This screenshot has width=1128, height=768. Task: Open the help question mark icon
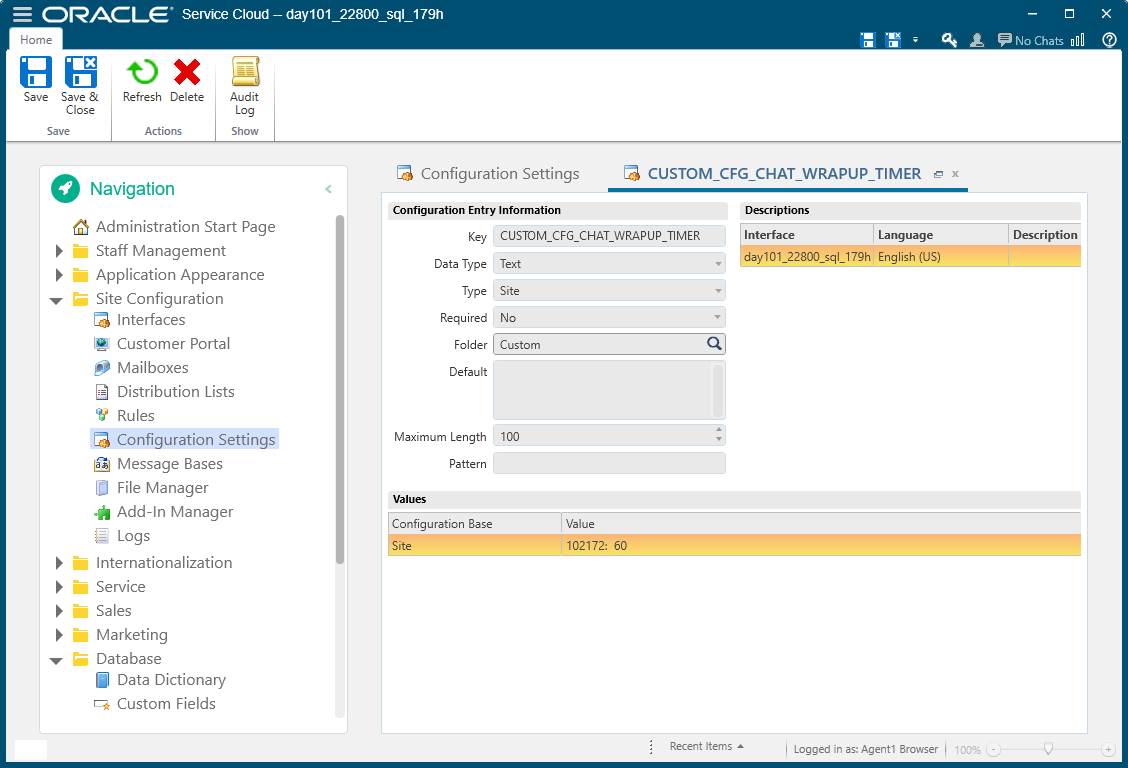click(x=1109, y=40)
